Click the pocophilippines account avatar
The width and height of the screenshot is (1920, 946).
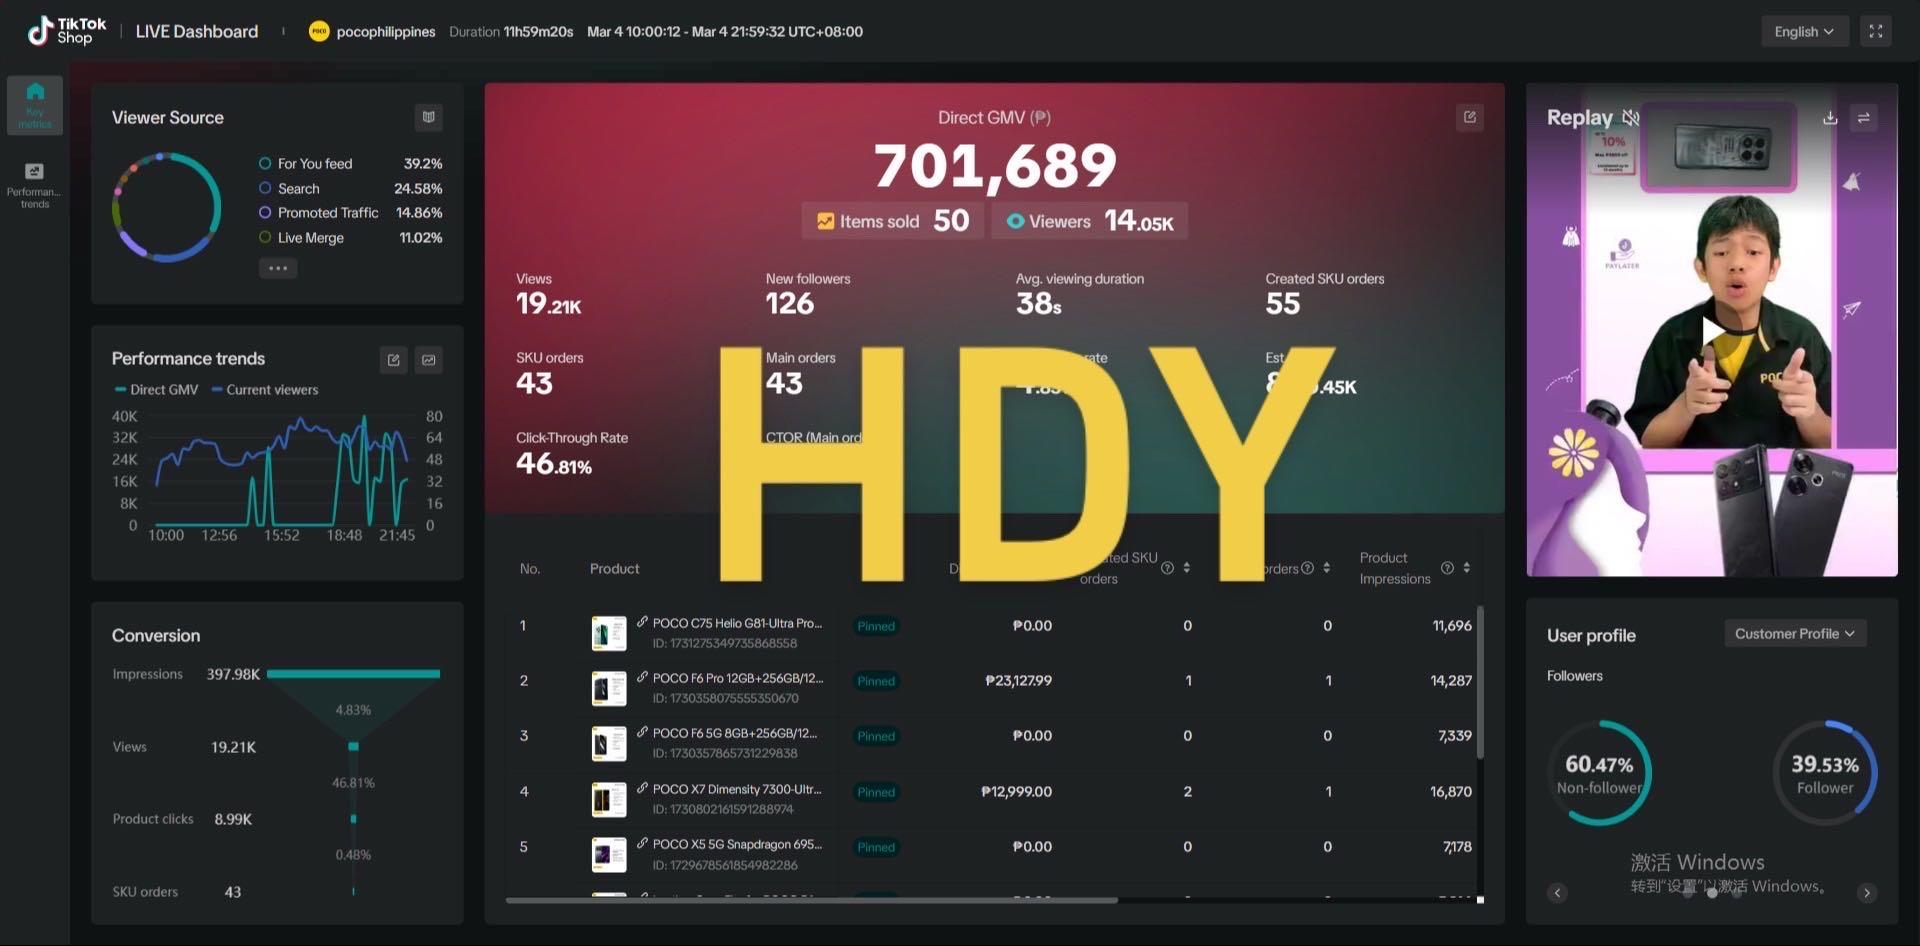318,31
